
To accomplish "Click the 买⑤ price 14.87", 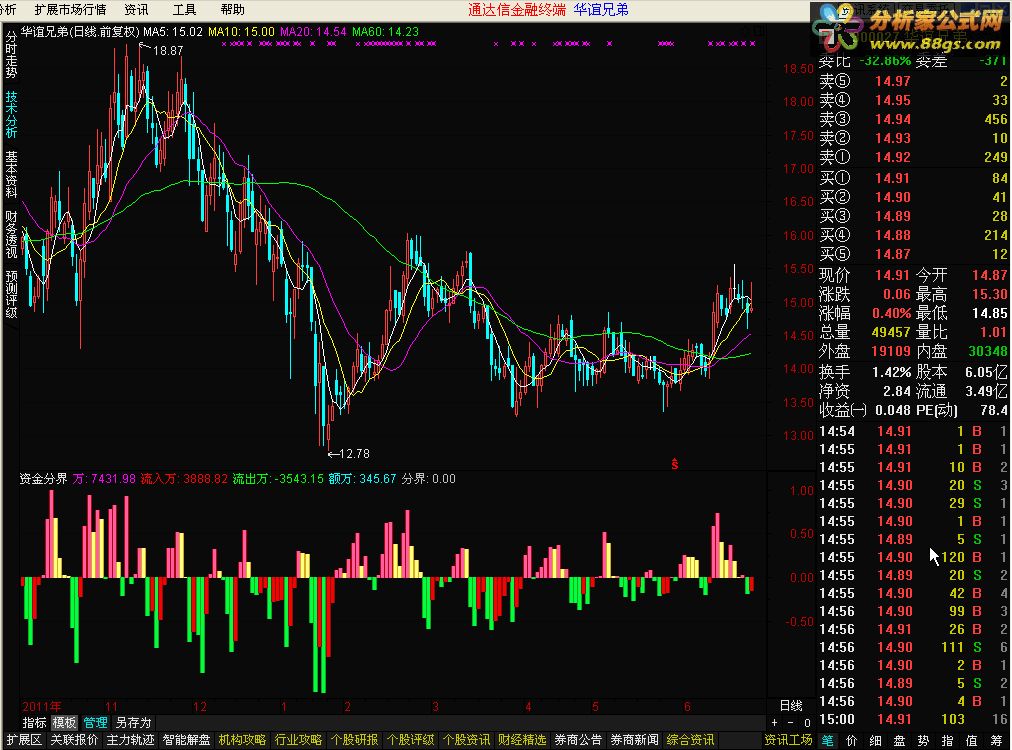I will pos(893,254).
